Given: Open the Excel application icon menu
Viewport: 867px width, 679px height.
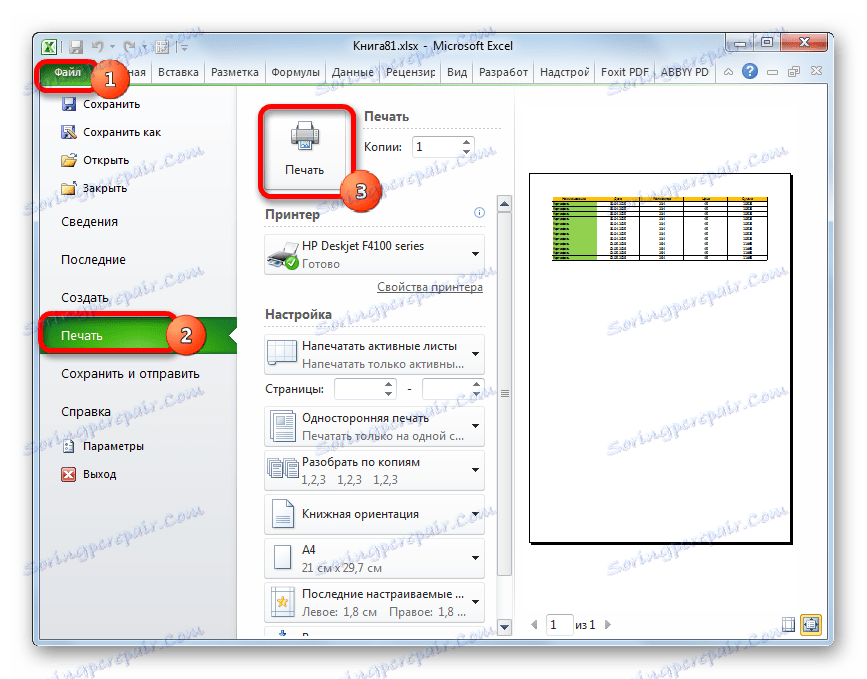Looking at the screenshot, I should pos(49,47).
